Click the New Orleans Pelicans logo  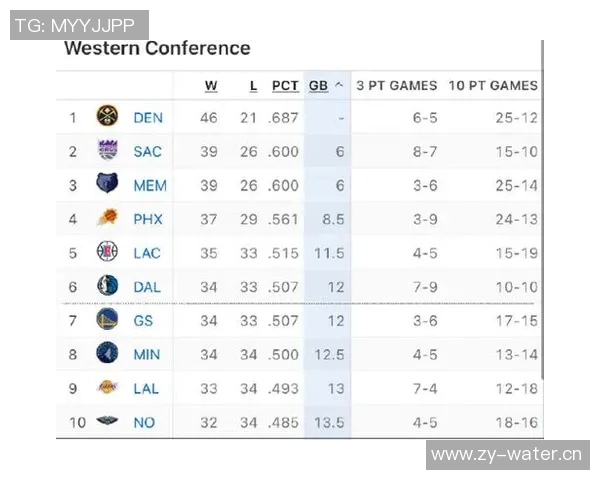coord(107,422)
